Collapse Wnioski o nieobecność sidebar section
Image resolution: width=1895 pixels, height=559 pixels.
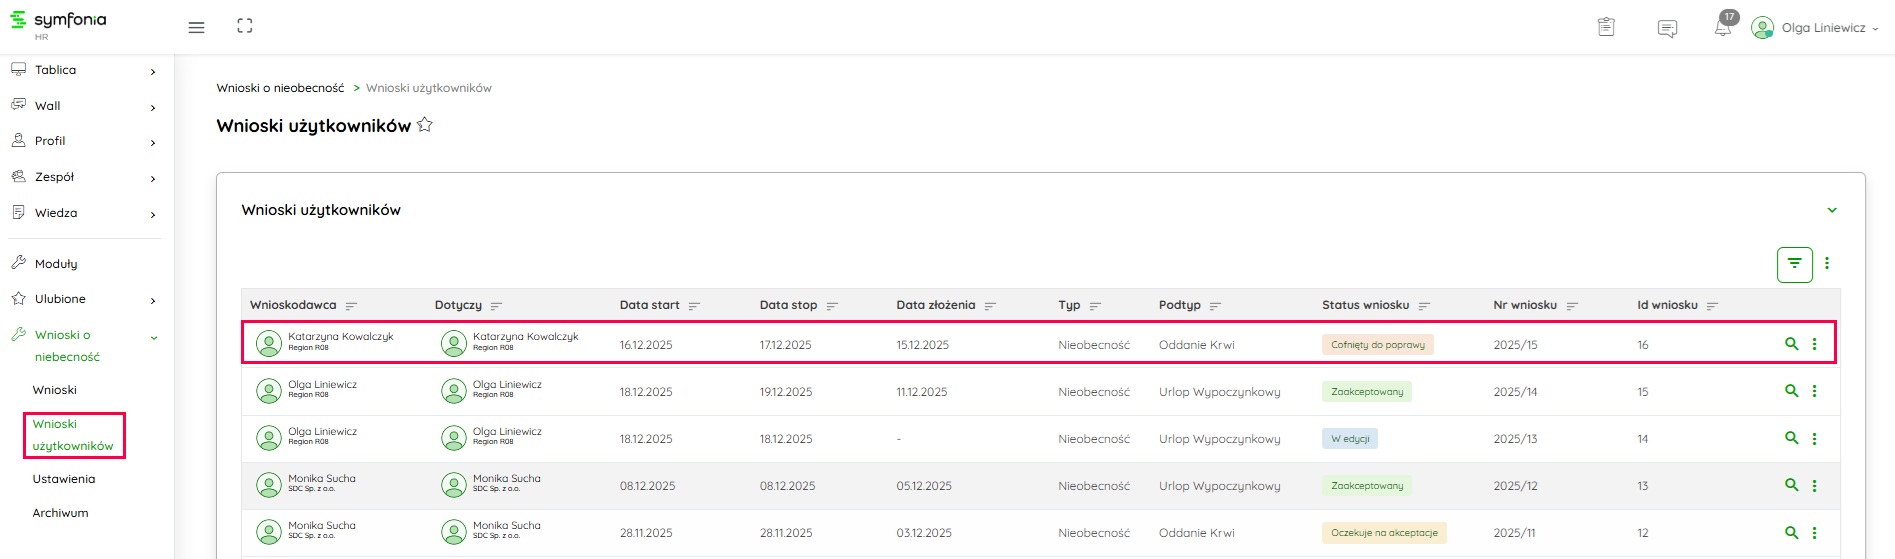click(153, 338)
